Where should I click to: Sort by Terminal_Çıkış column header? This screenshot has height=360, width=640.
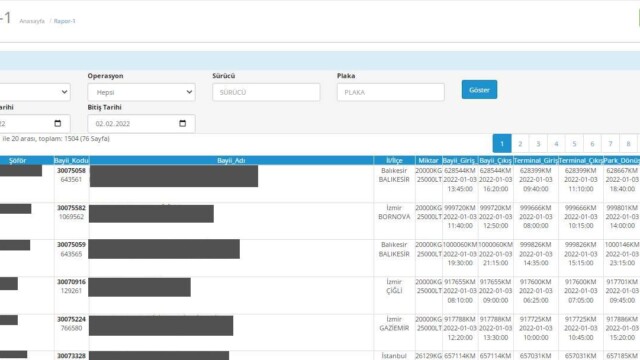581,160
